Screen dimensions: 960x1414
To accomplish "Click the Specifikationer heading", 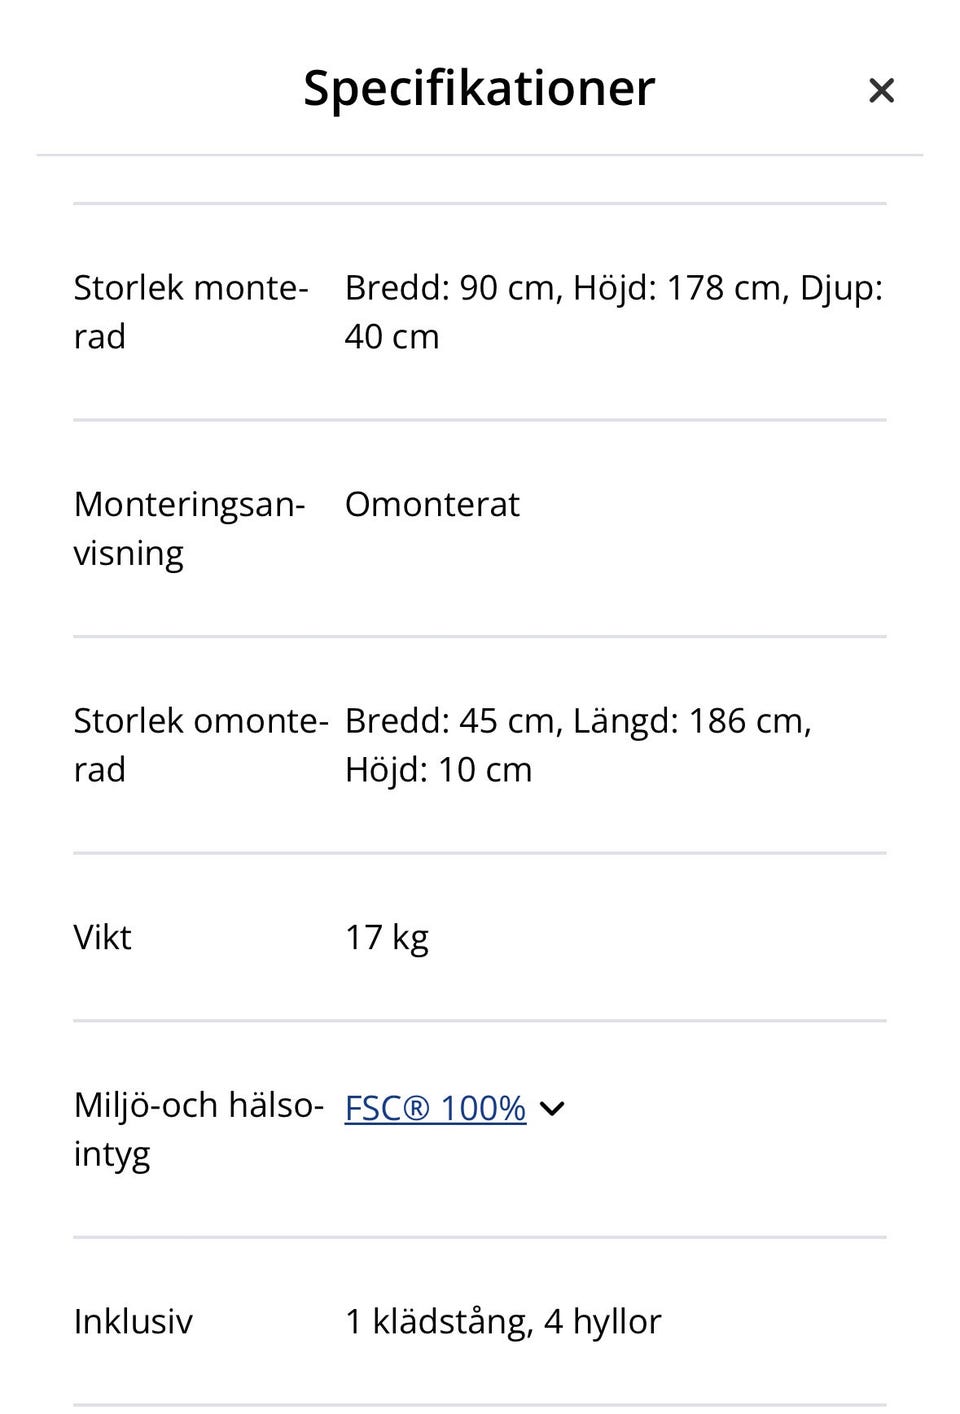I will tap(479, 88).
